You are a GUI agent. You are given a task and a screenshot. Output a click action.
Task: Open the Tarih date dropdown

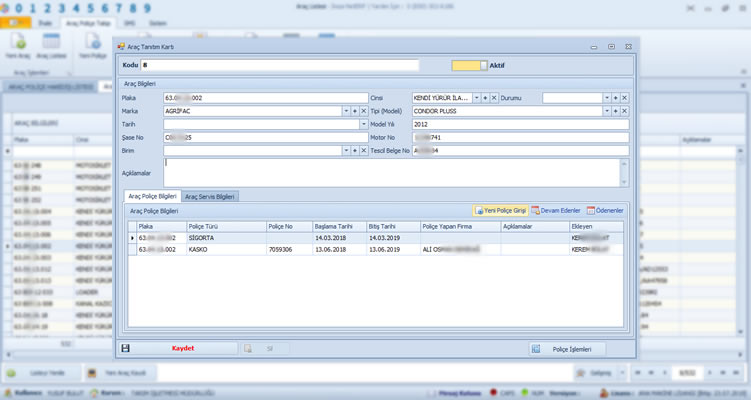pos(364,124)
